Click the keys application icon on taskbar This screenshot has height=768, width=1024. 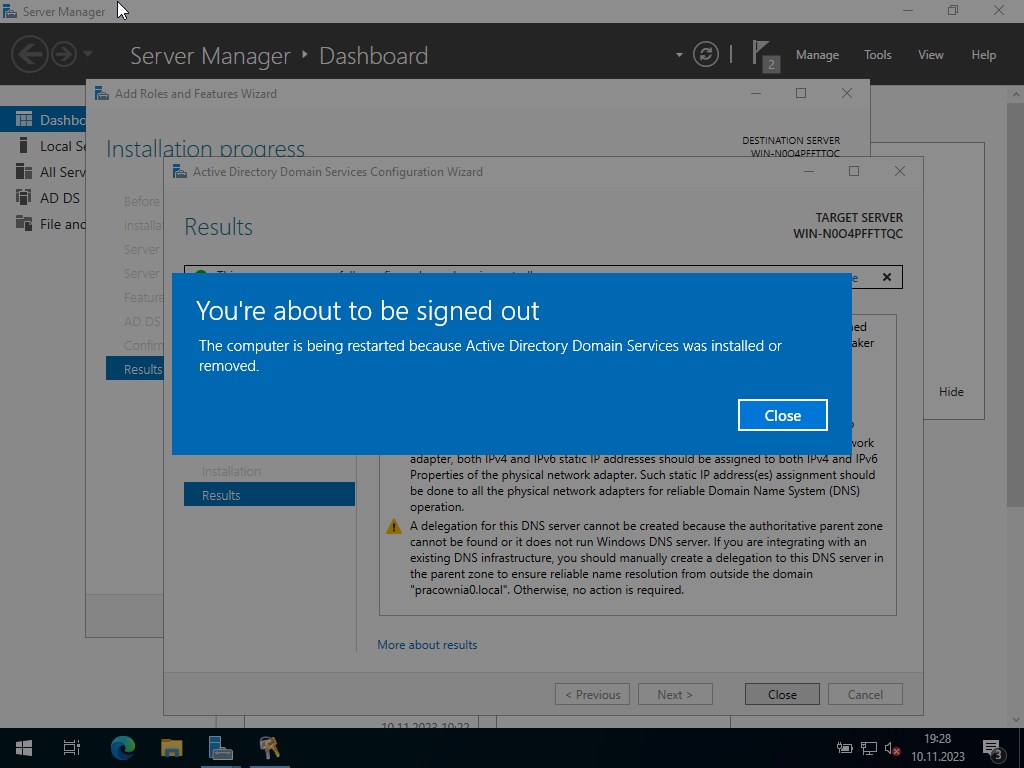(x=270, y=748)
